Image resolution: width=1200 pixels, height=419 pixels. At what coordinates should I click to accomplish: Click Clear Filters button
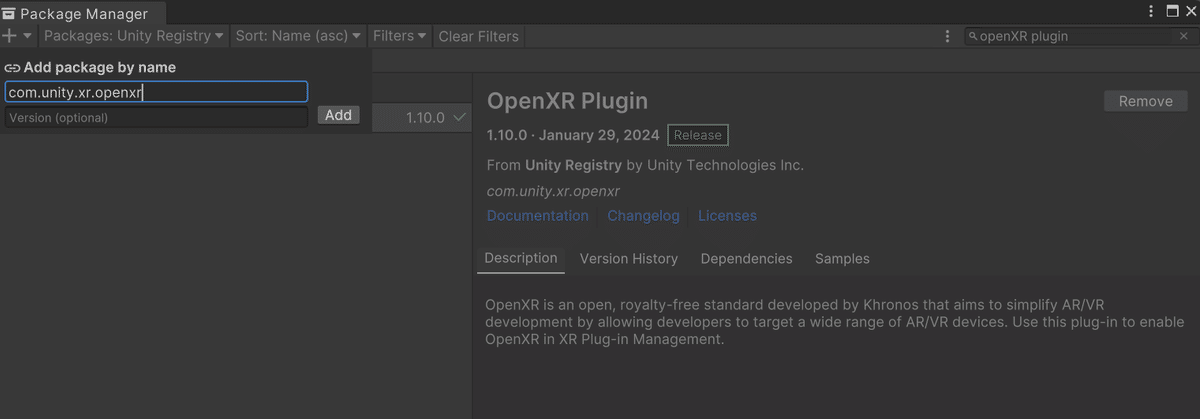pos(479,36)
